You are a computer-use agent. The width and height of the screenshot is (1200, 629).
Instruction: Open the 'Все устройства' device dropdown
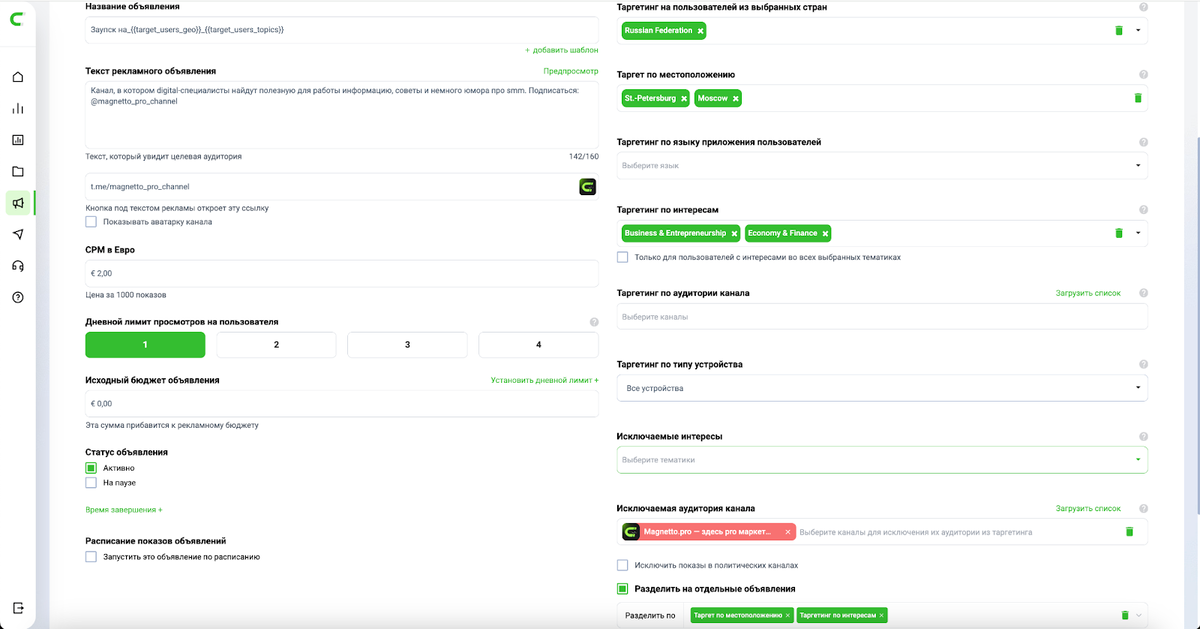[882, 388]
